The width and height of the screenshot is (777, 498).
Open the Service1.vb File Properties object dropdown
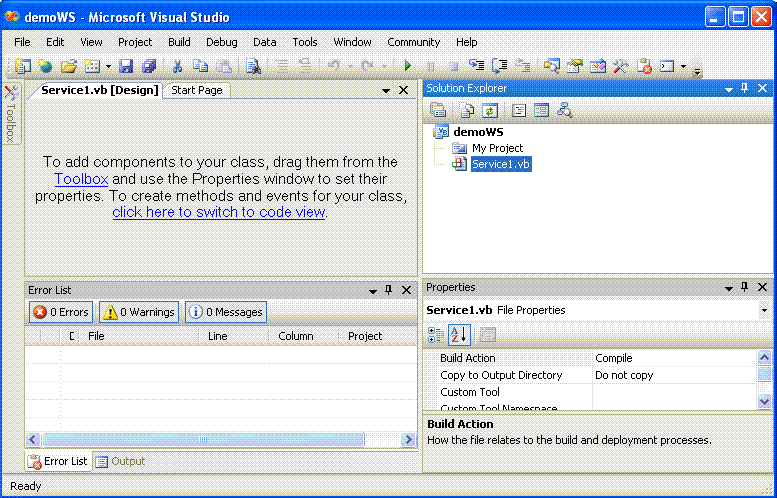[x=764, y=311]
